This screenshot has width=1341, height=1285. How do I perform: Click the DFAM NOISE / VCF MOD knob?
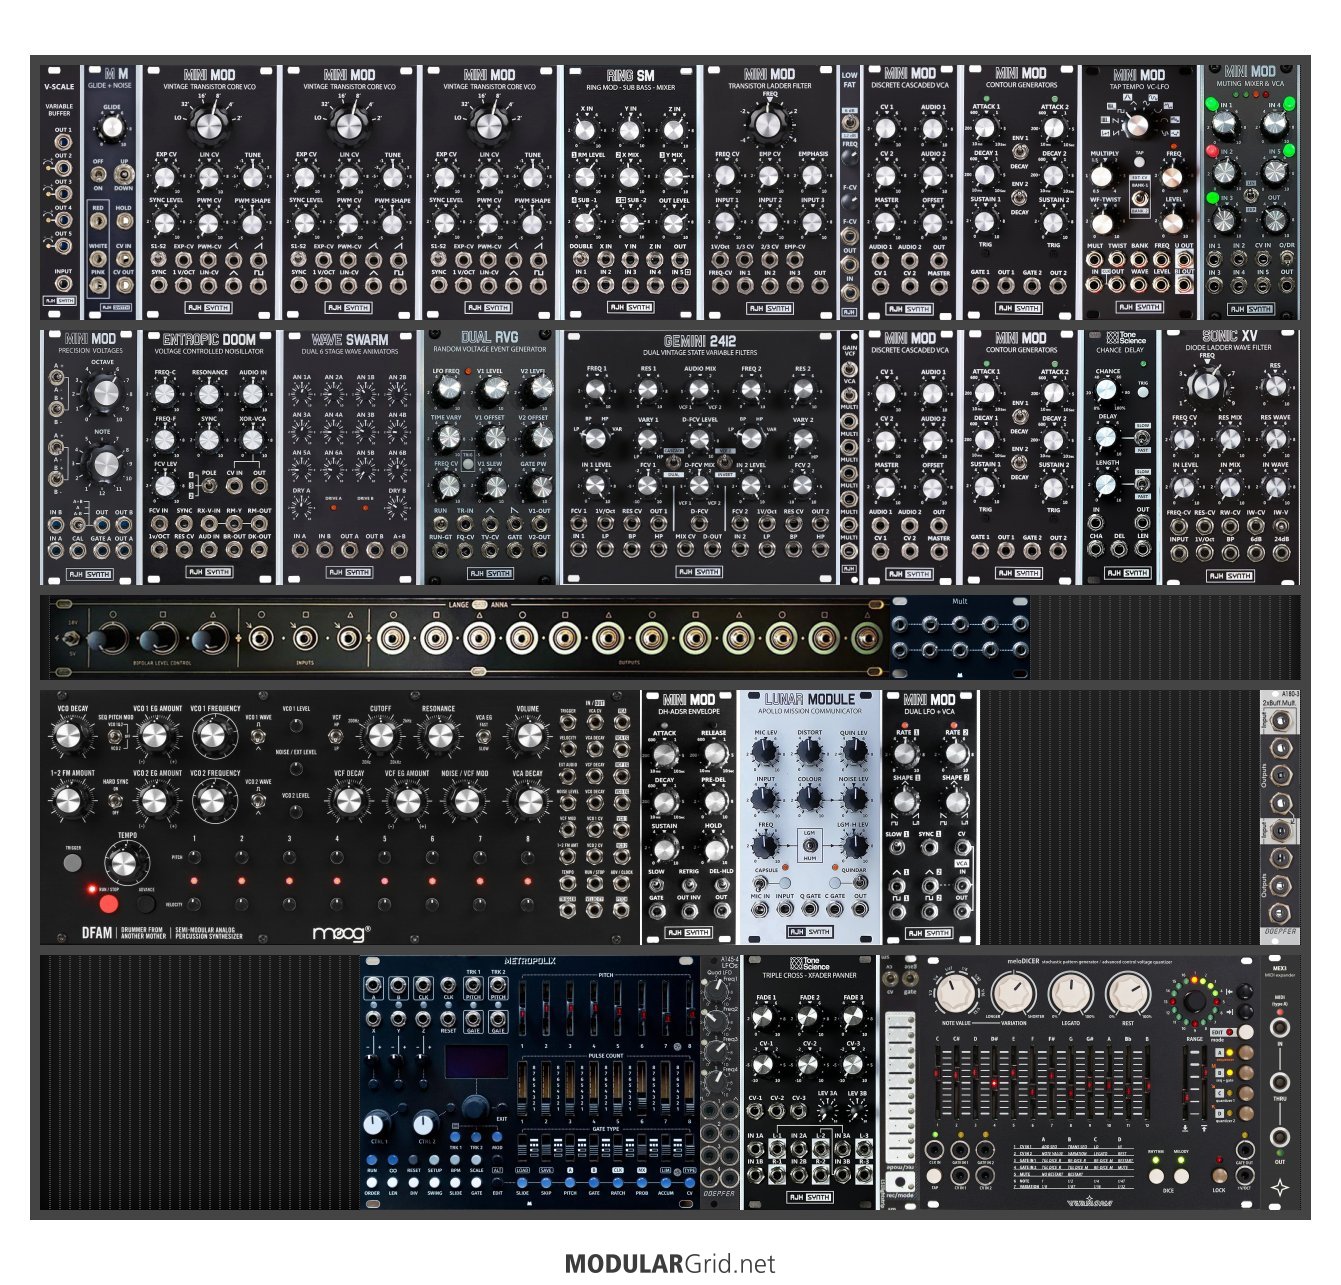[466, 801]
